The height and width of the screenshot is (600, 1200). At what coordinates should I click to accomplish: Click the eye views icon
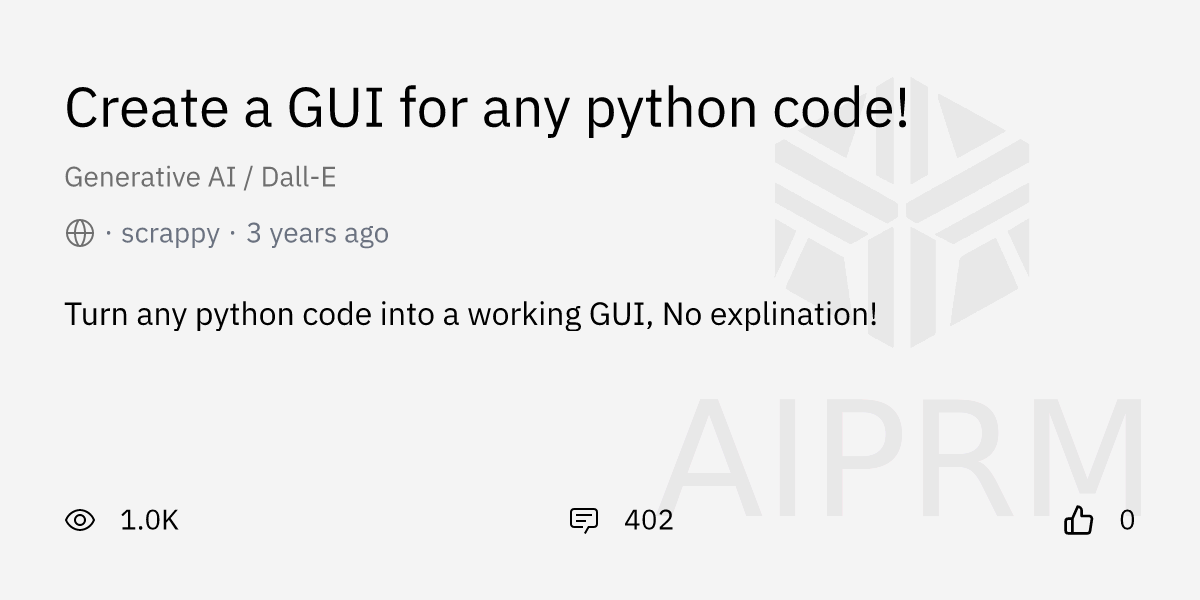[80, 520]
